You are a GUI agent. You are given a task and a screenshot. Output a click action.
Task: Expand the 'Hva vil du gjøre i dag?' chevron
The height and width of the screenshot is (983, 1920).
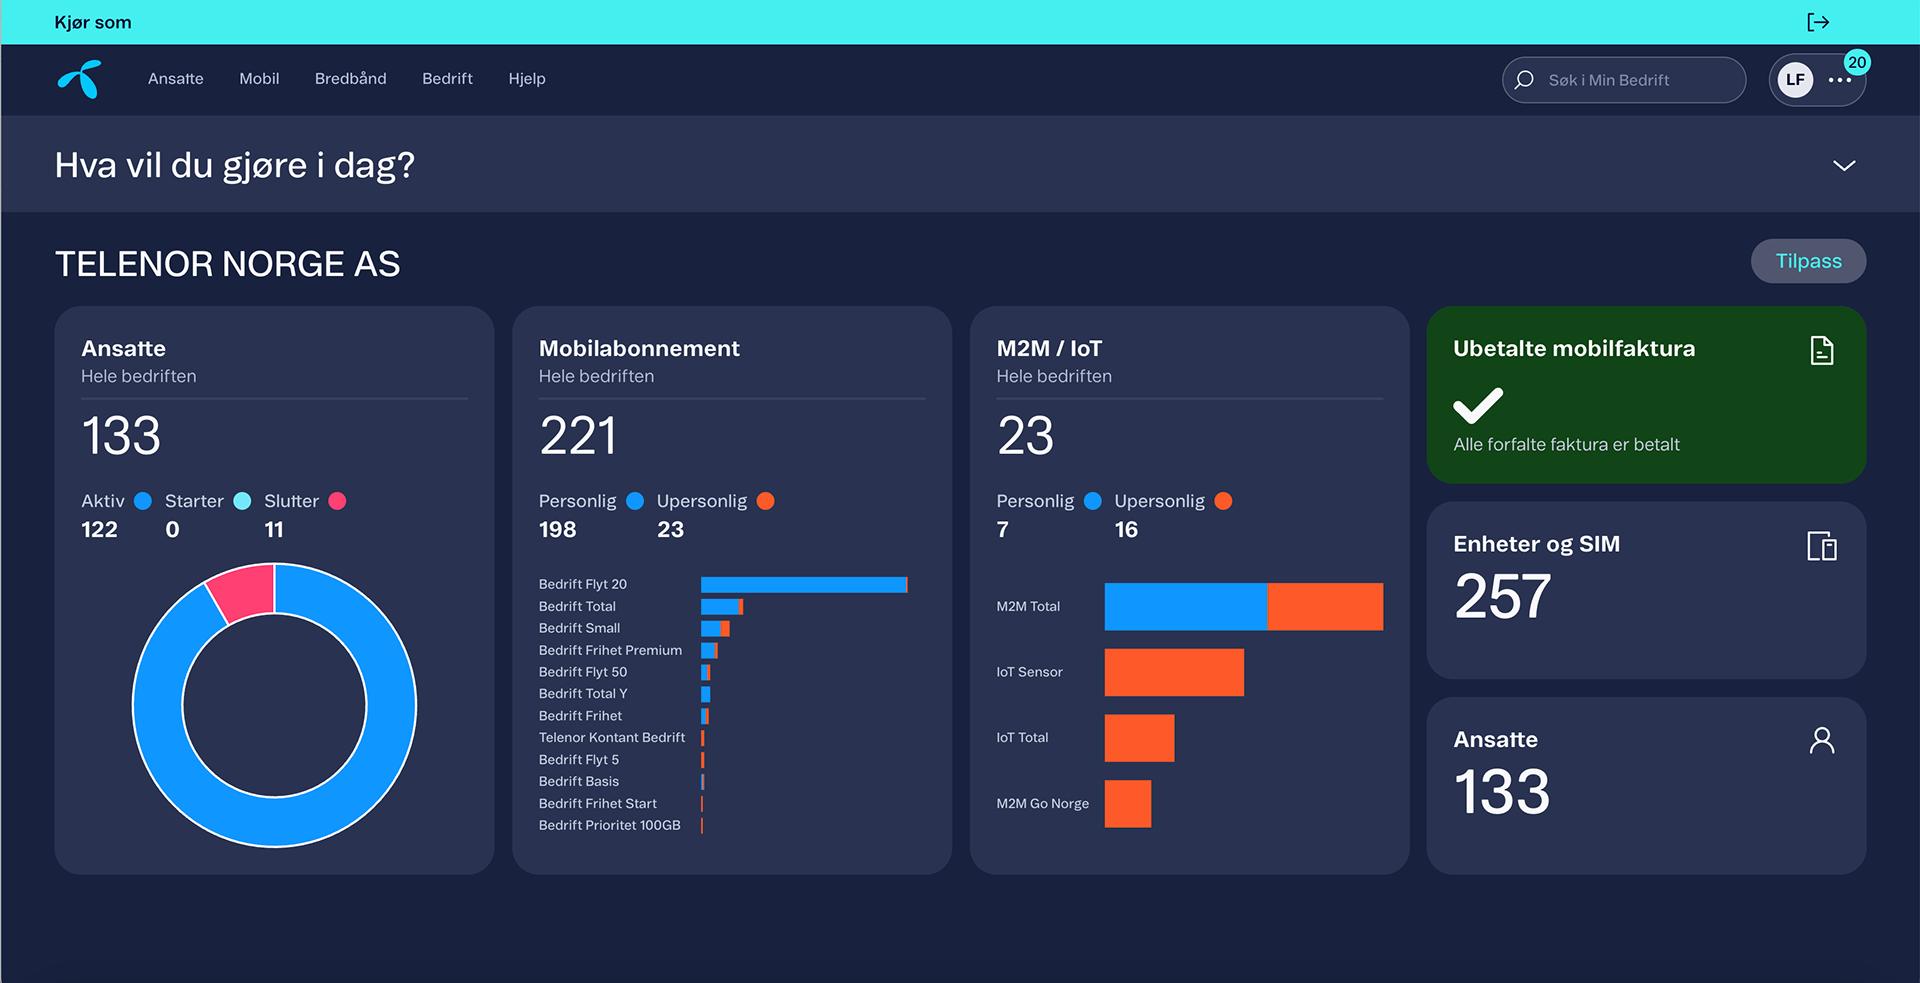click(1844, 165)
